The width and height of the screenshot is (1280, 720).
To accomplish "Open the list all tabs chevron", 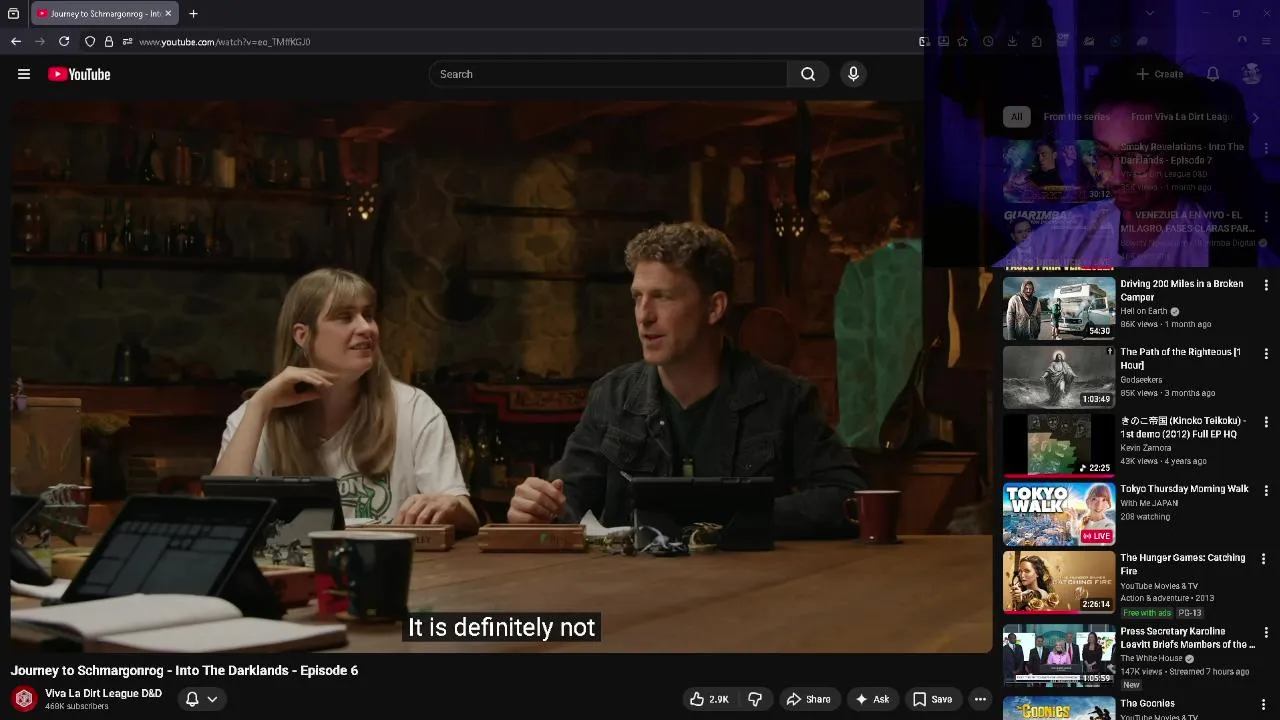I will pos(1150,13).
